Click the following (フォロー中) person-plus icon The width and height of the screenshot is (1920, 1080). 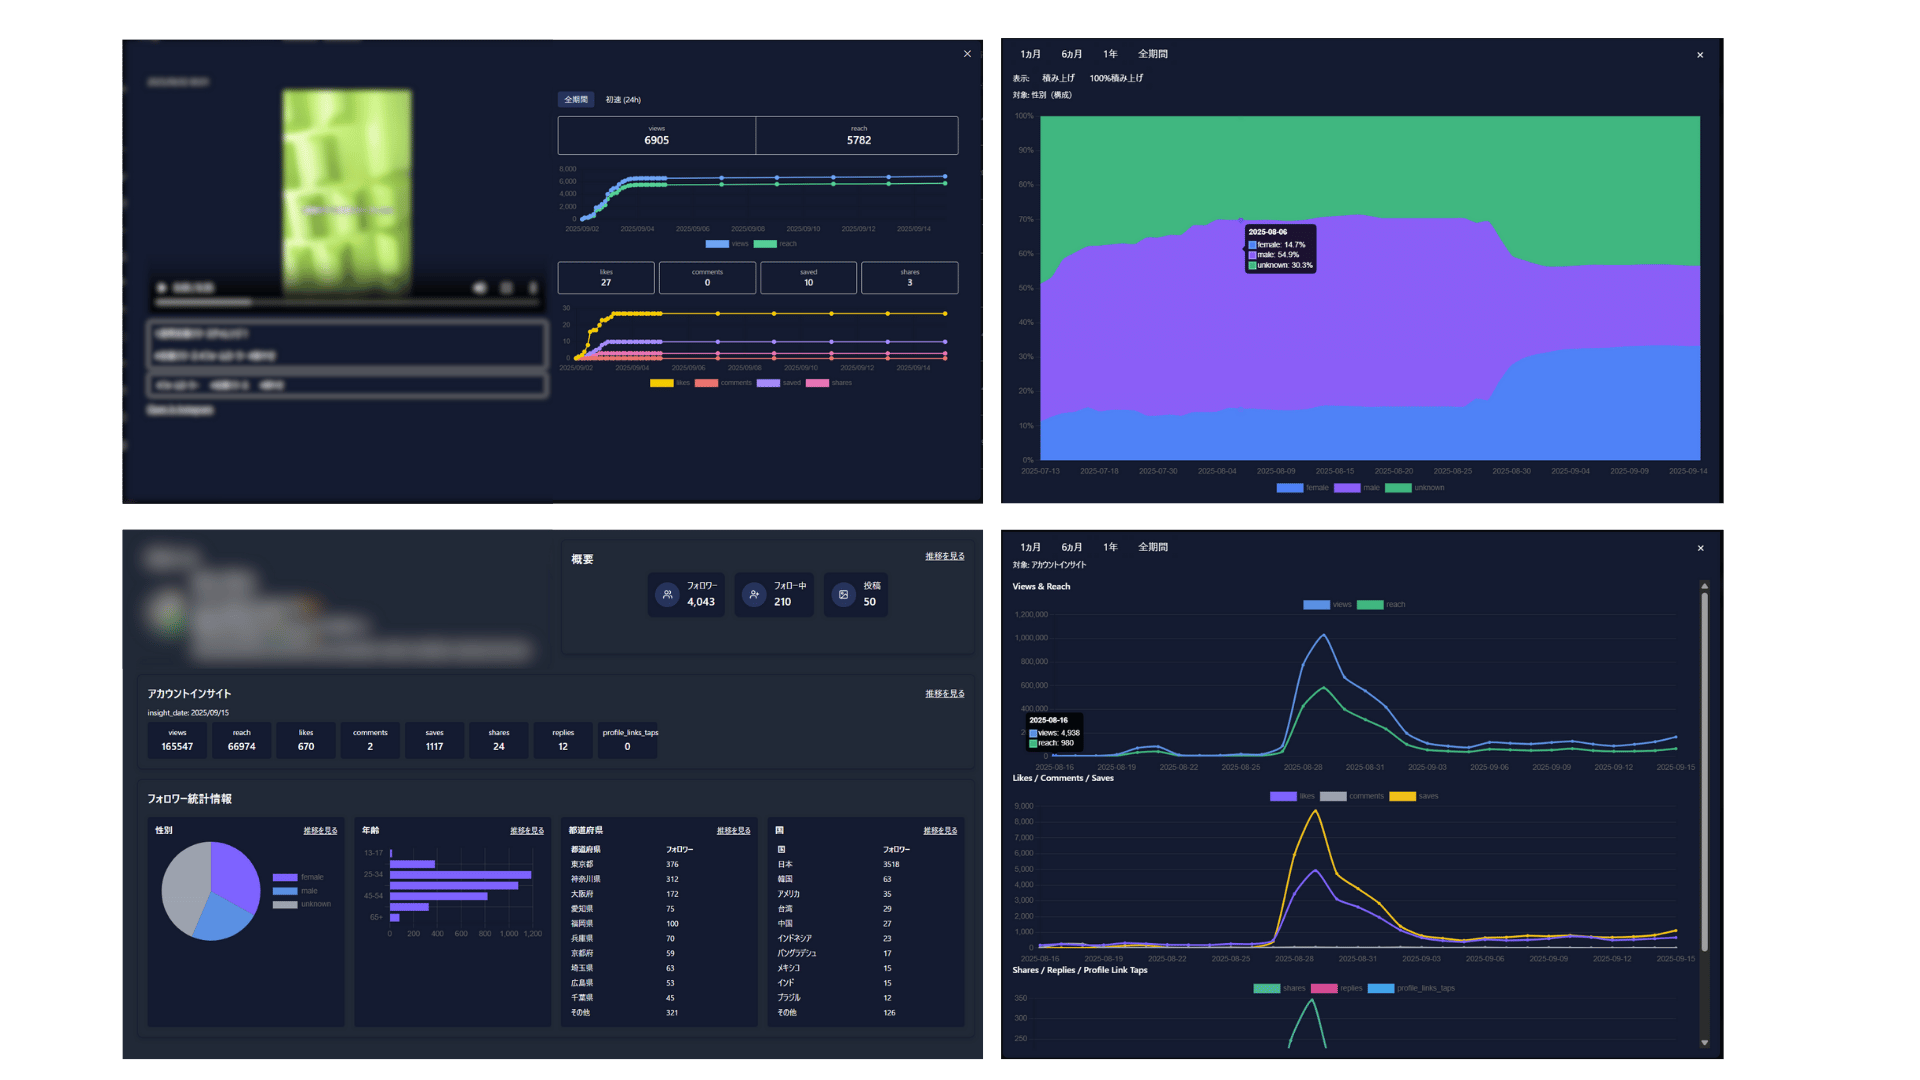tap(754, 594)
